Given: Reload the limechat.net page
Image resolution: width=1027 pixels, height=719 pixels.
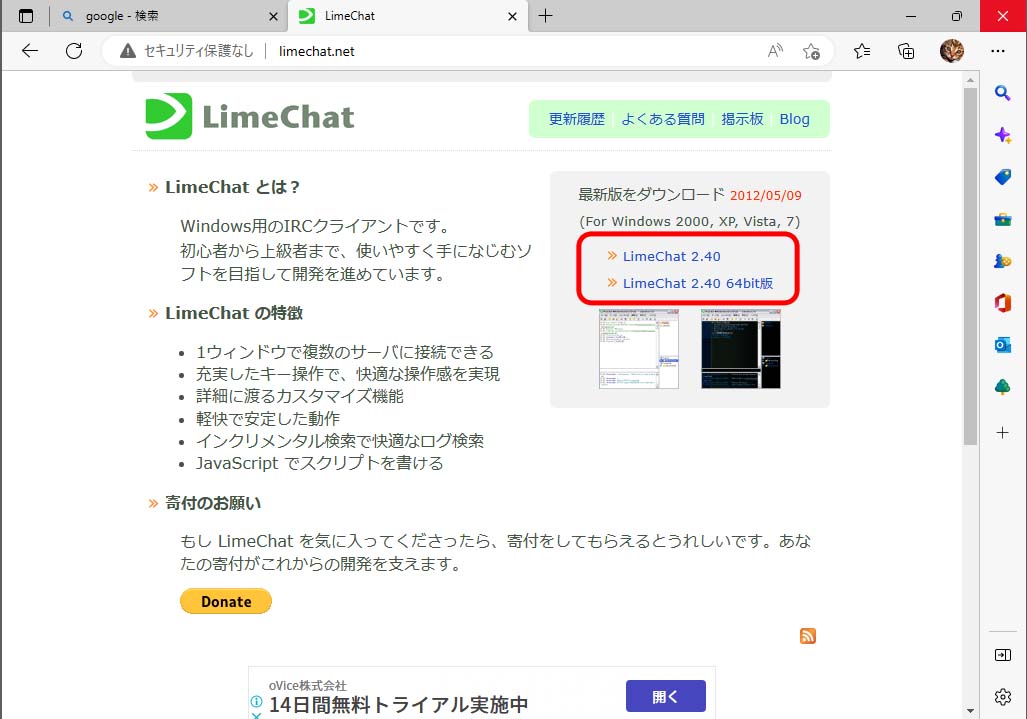Looking at the screenshot, I should click(x=74, y=51).
